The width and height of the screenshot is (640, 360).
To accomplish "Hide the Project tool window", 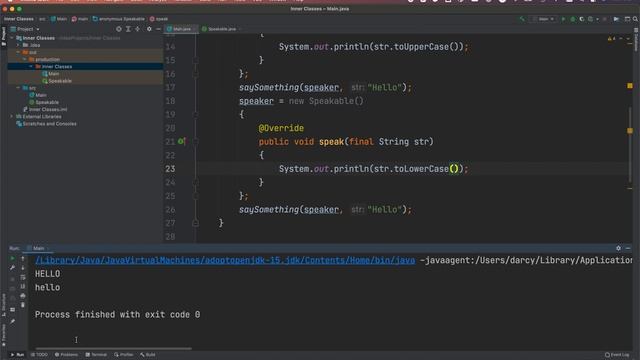I will click(x=158, y=29).
